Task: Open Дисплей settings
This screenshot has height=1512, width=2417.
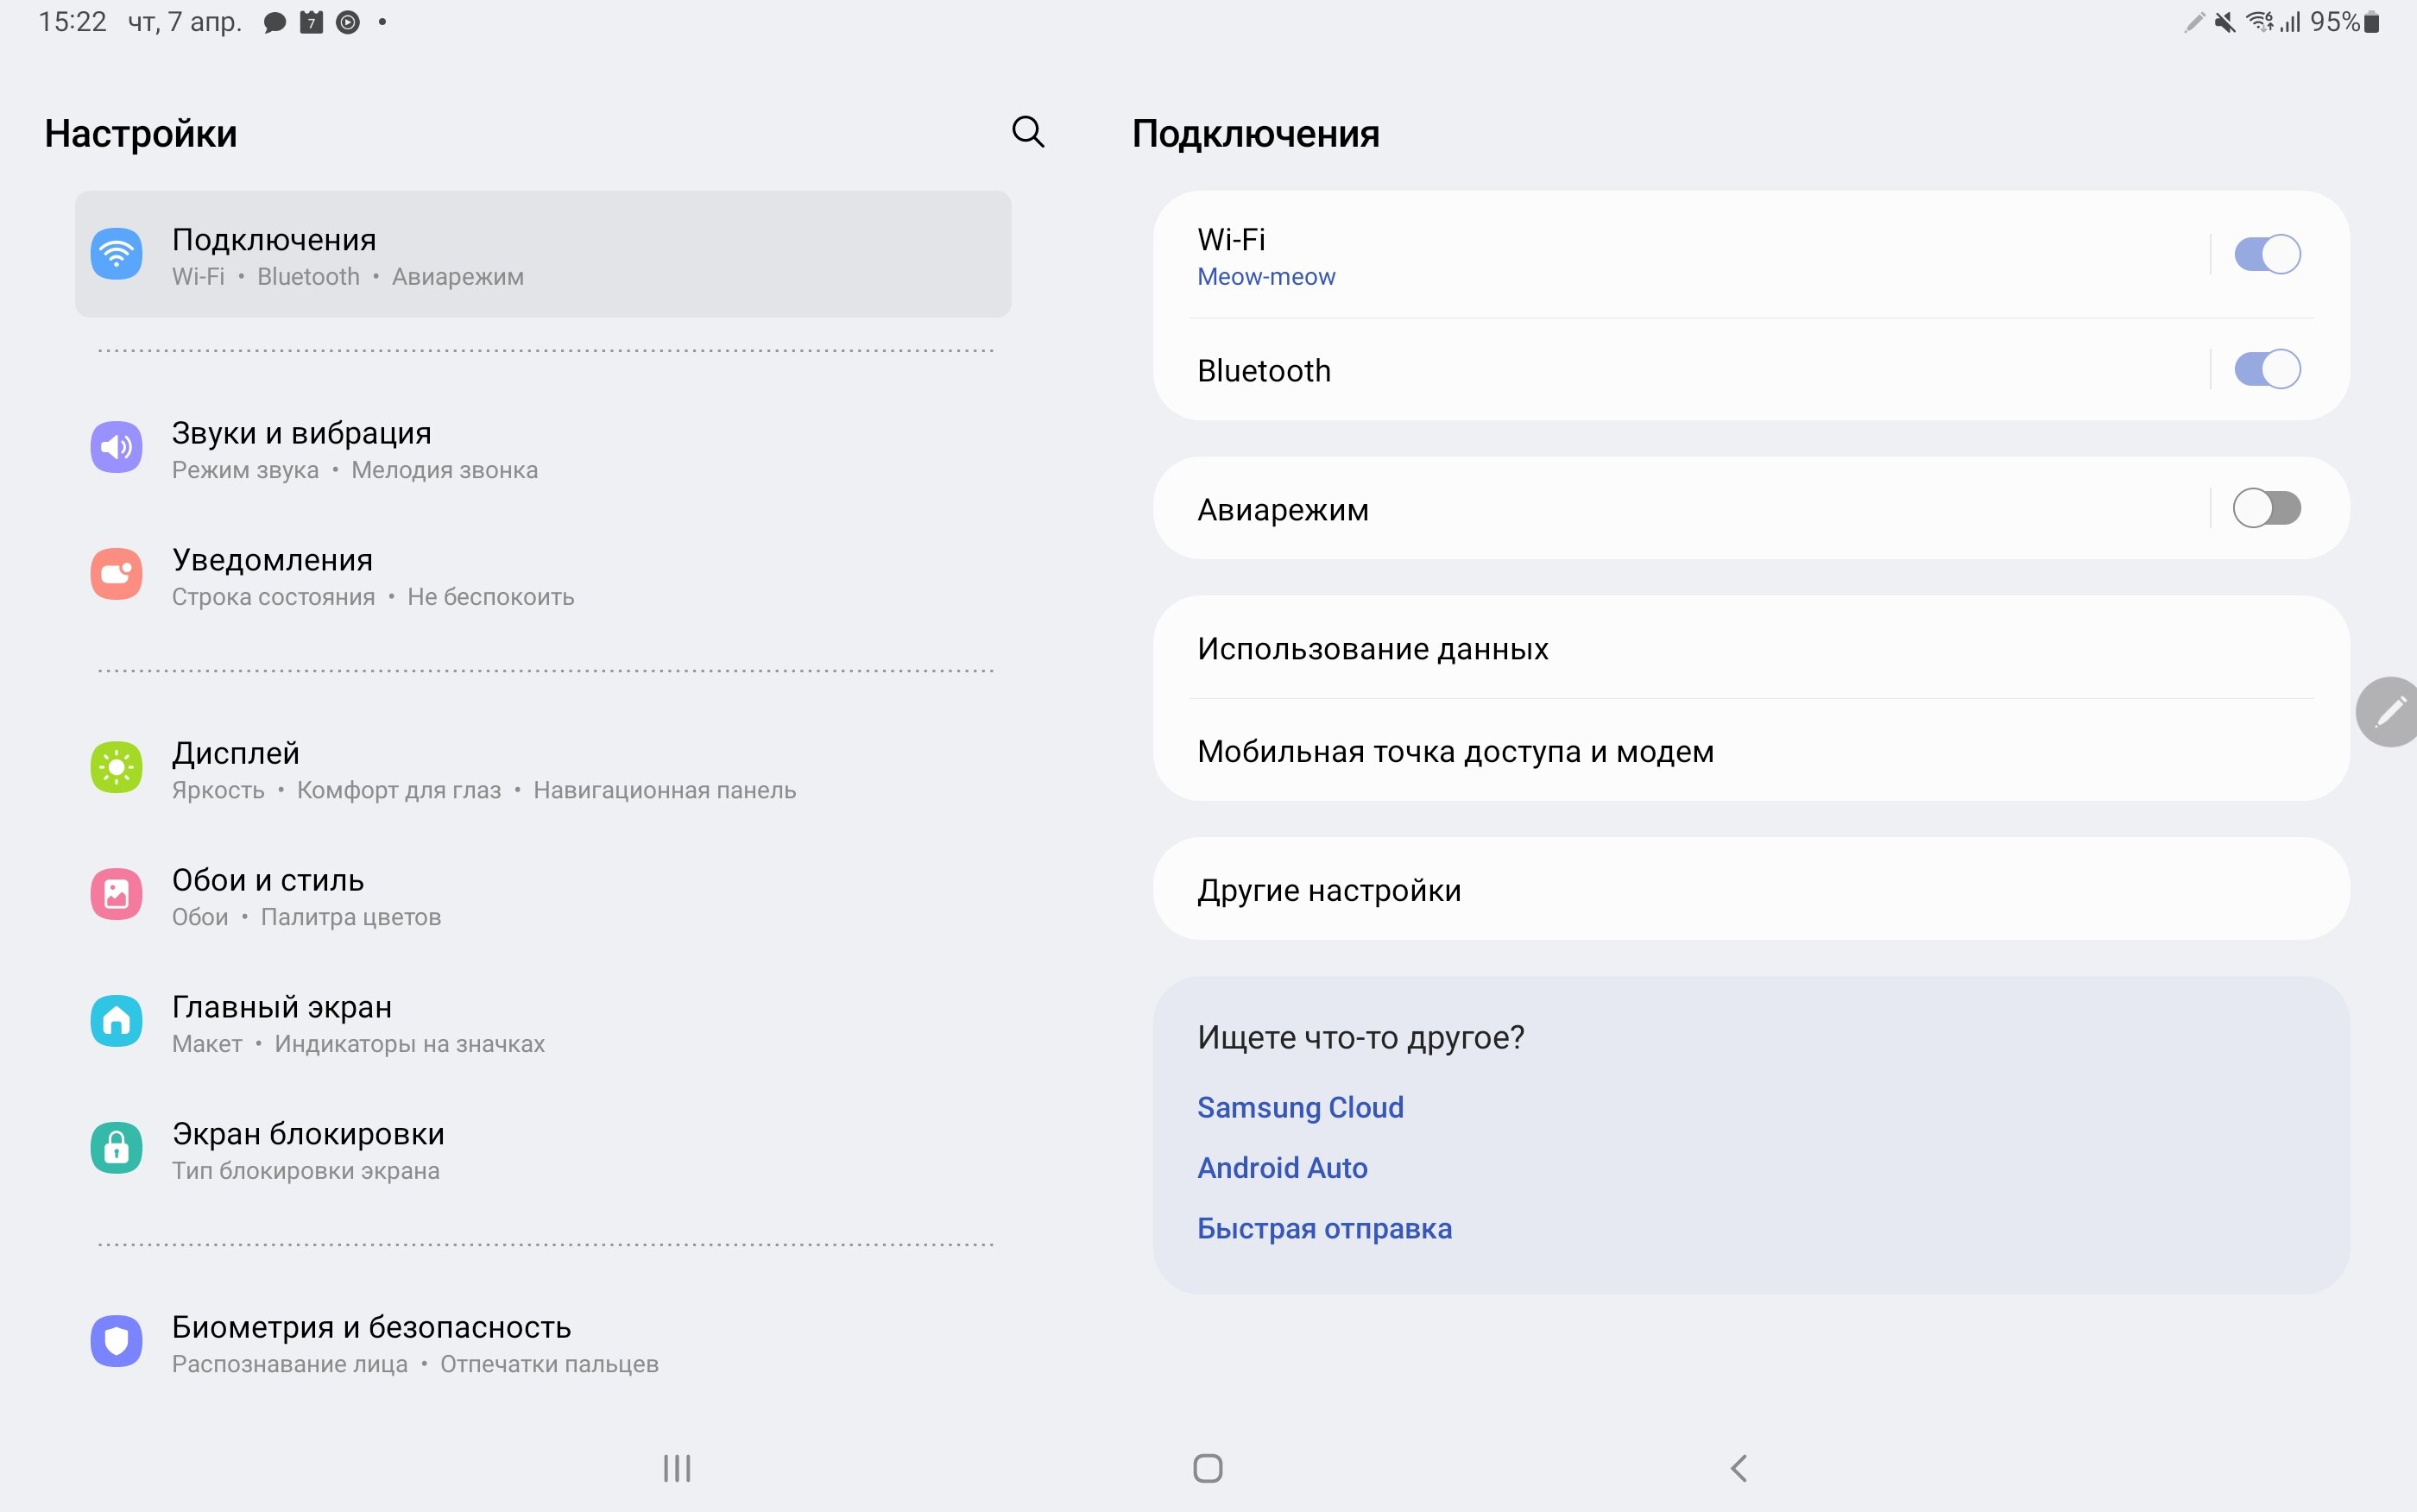Action: coord(543,768)
